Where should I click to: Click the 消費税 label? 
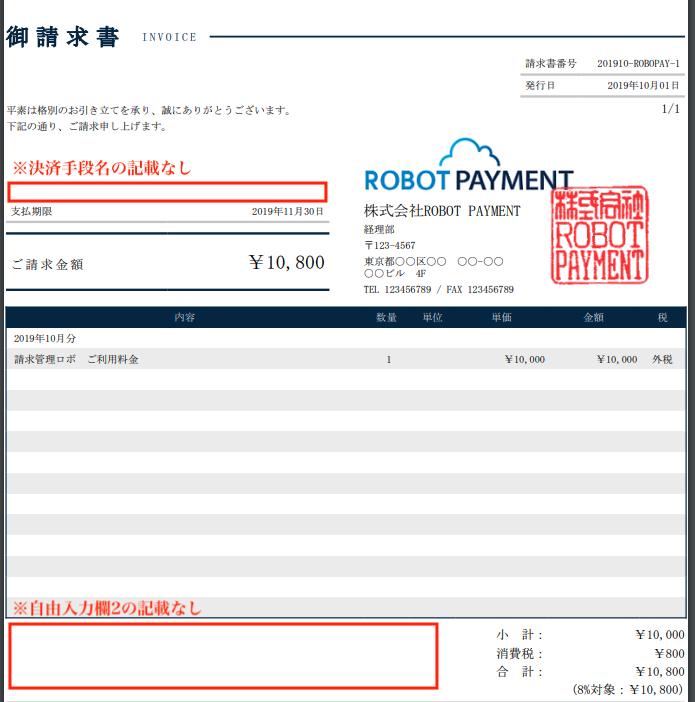click(x=519, y=654)
